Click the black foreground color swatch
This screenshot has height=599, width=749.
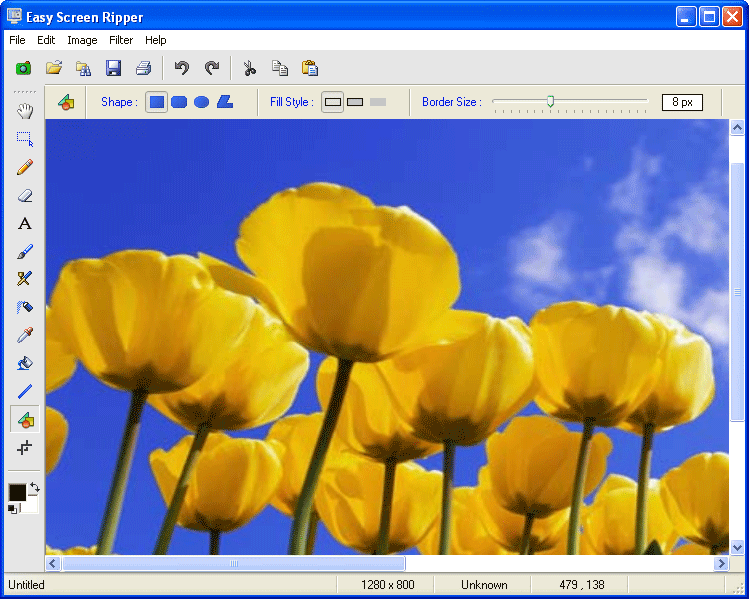pos(18,492)
